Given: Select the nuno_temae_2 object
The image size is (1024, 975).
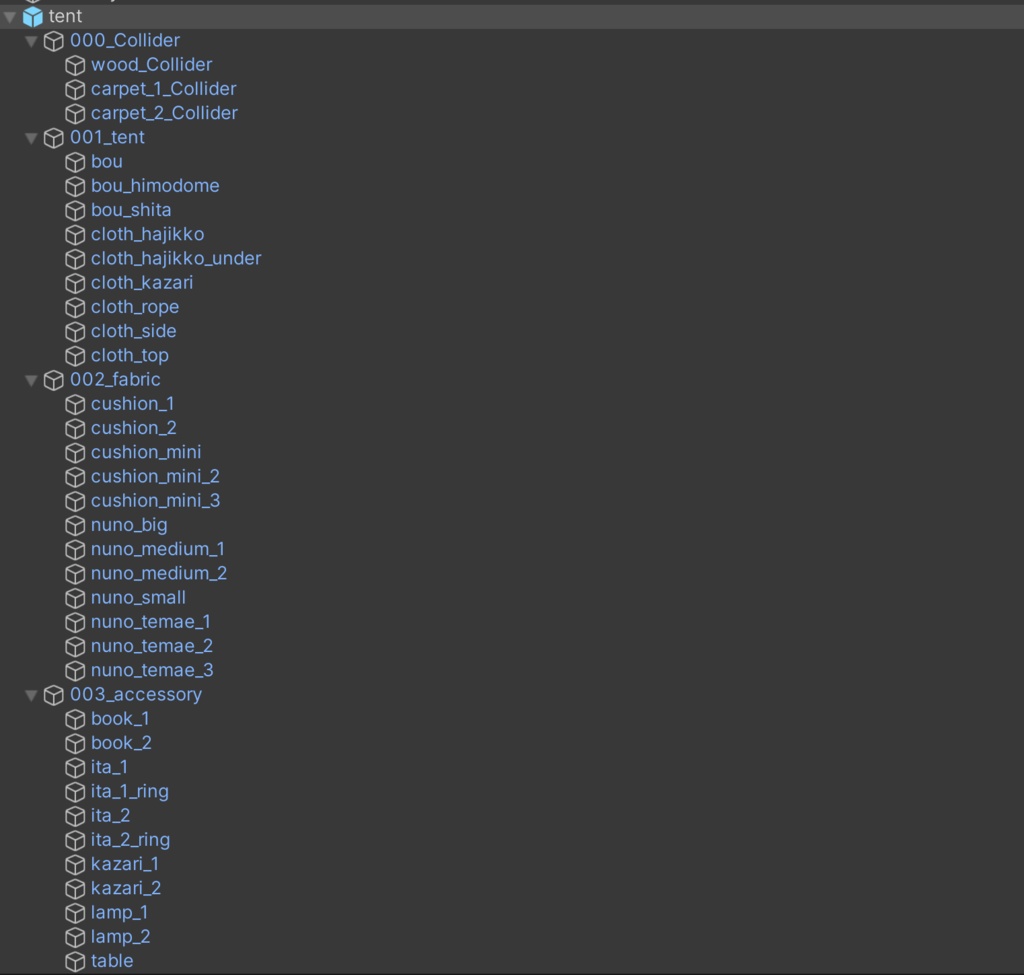Looking at the screenshot, I should 152,646.
